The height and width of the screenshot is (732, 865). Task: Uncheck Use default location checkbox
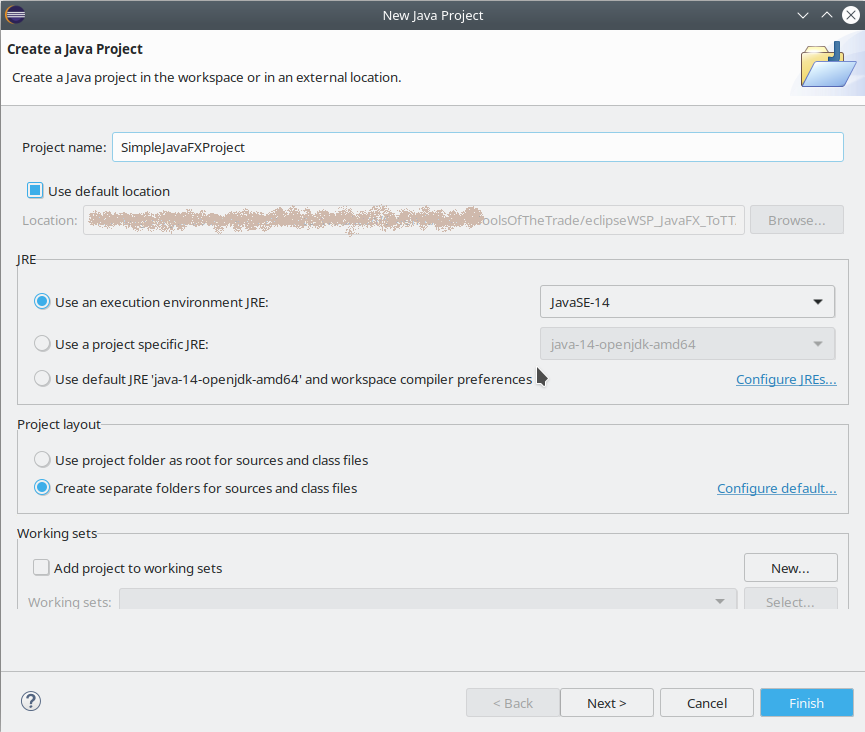pyautogui.click(x=36, y=191)
